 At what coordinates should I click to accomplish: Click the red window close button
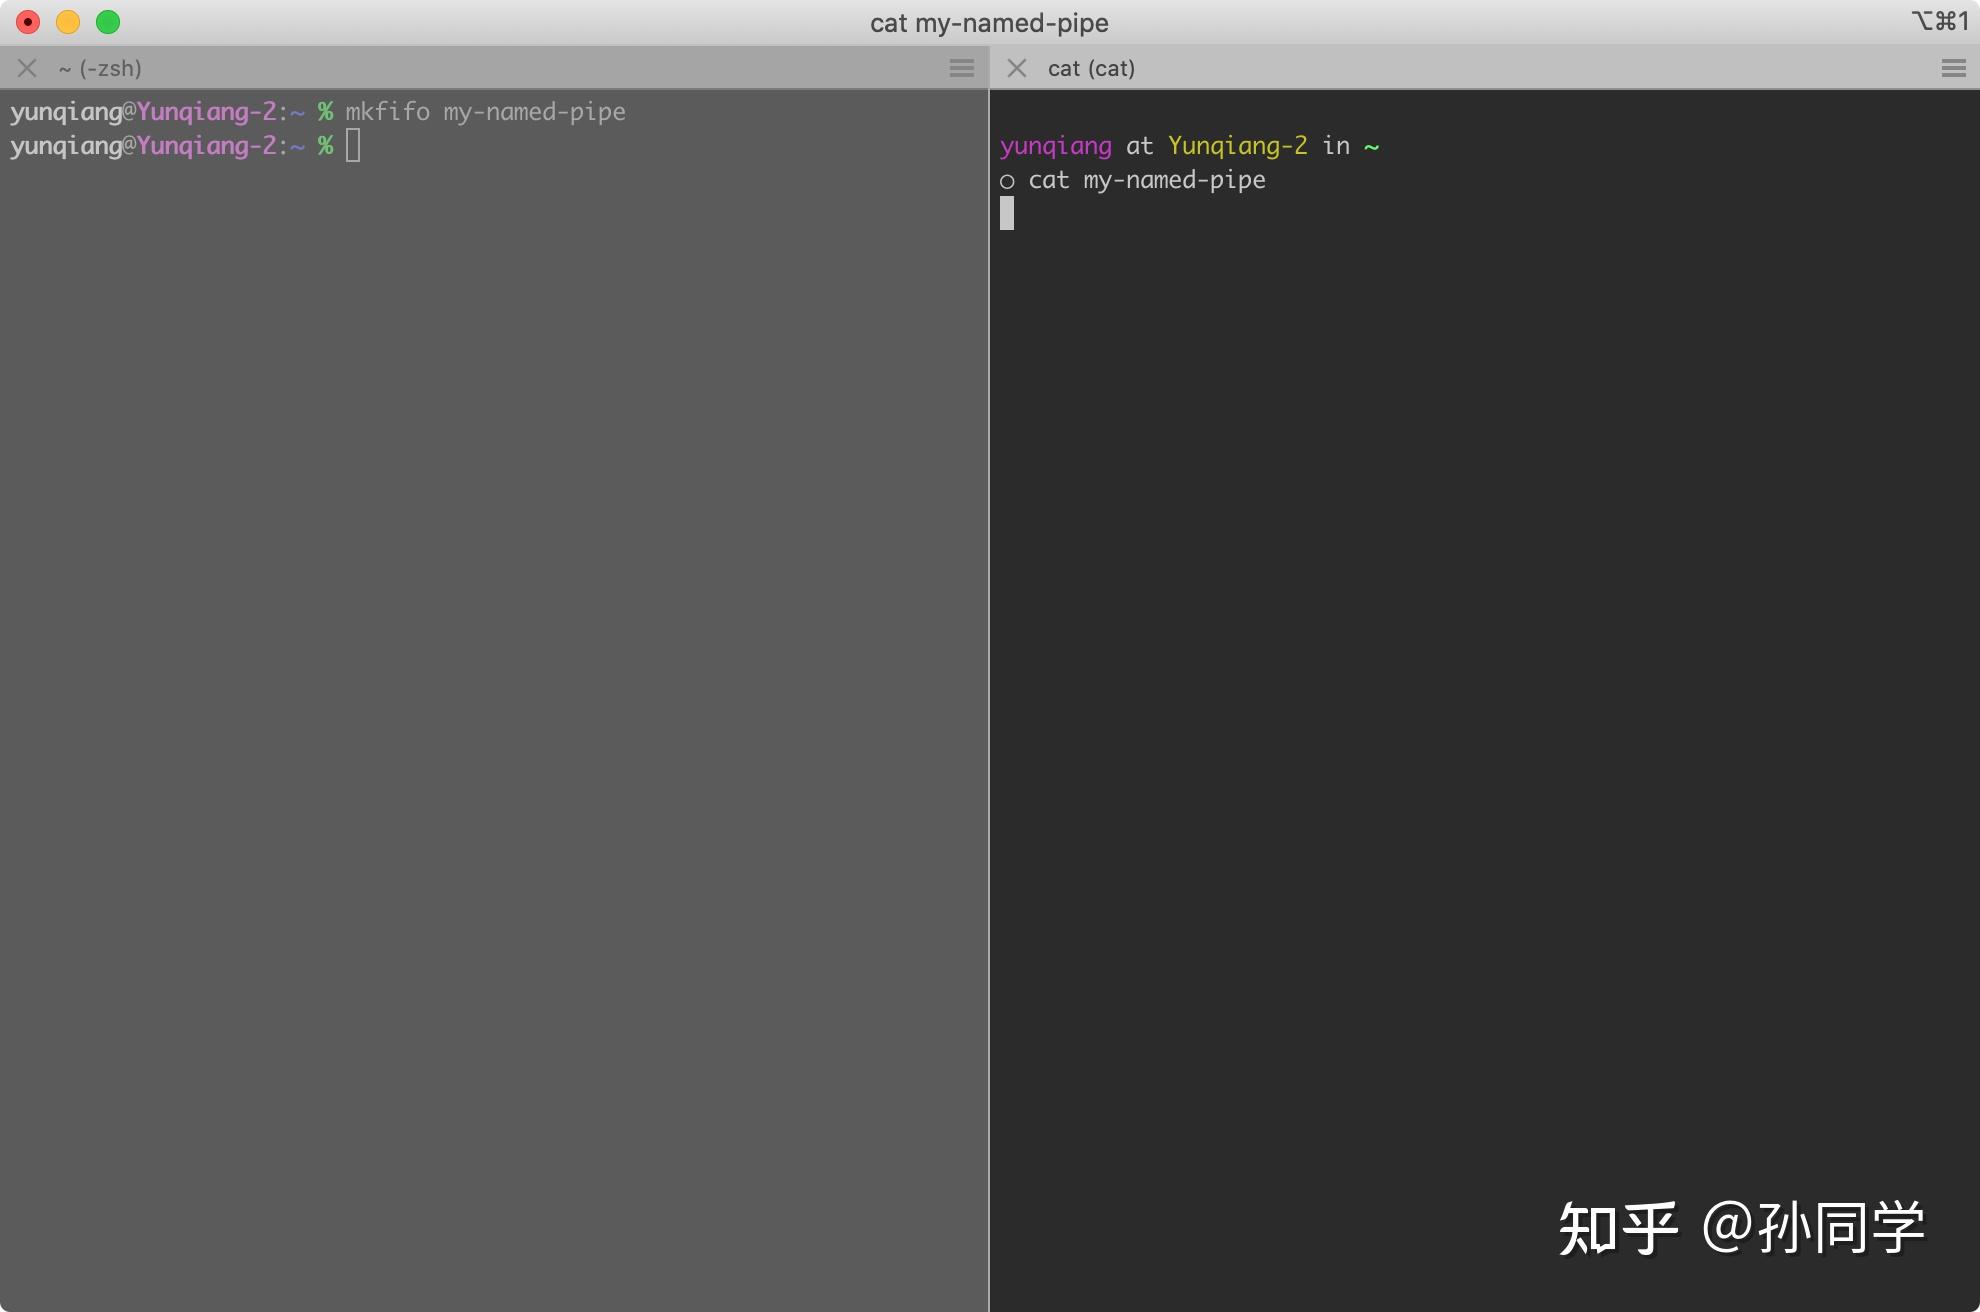(28, 22)
